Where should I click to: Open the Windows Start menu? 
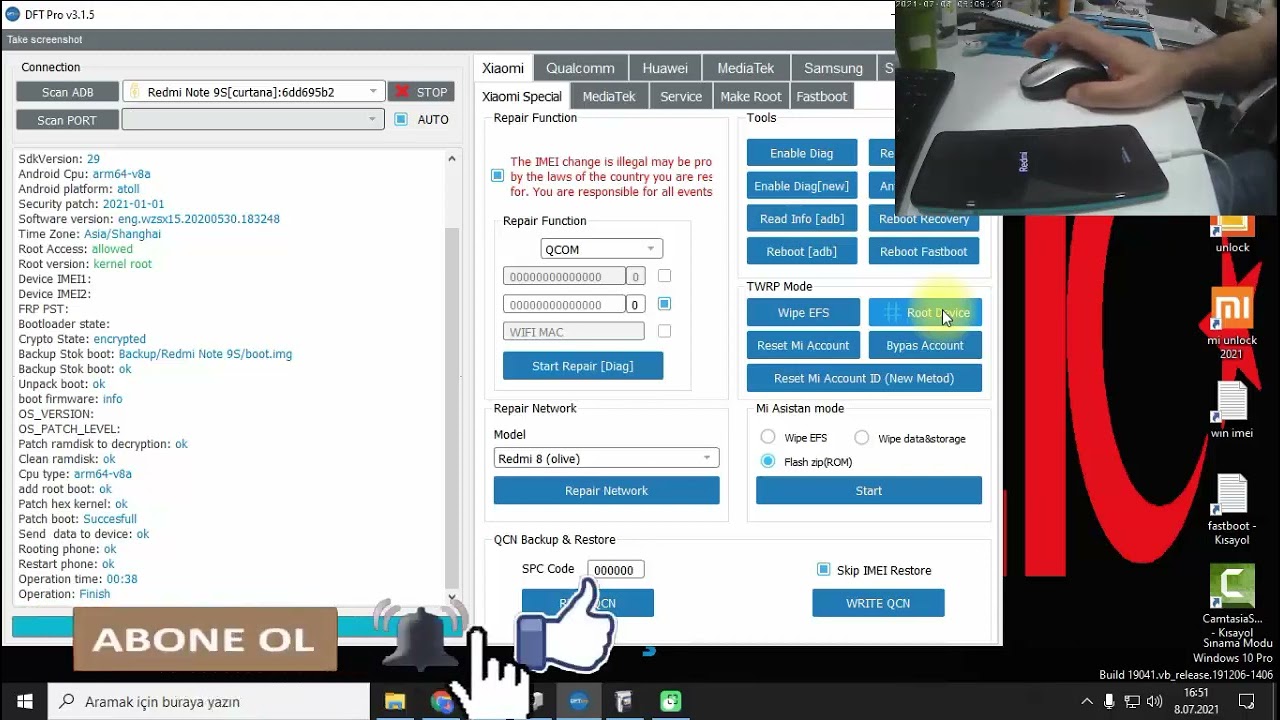[x=24, y=702]
